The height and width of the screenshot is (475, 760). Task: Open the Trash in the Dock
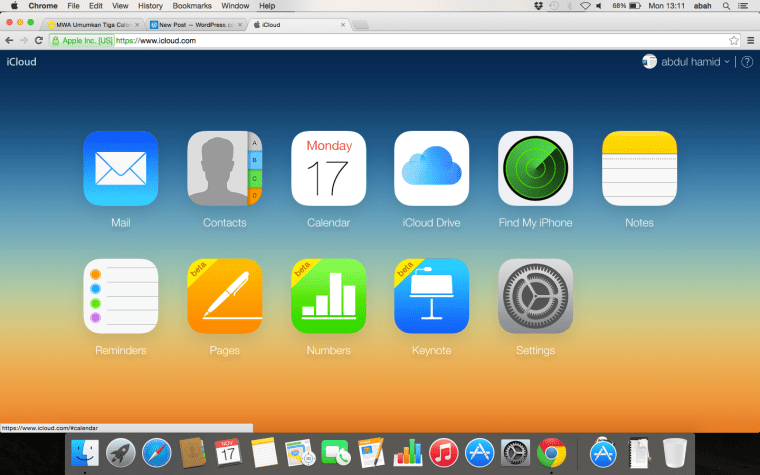(x=675, y=453)
